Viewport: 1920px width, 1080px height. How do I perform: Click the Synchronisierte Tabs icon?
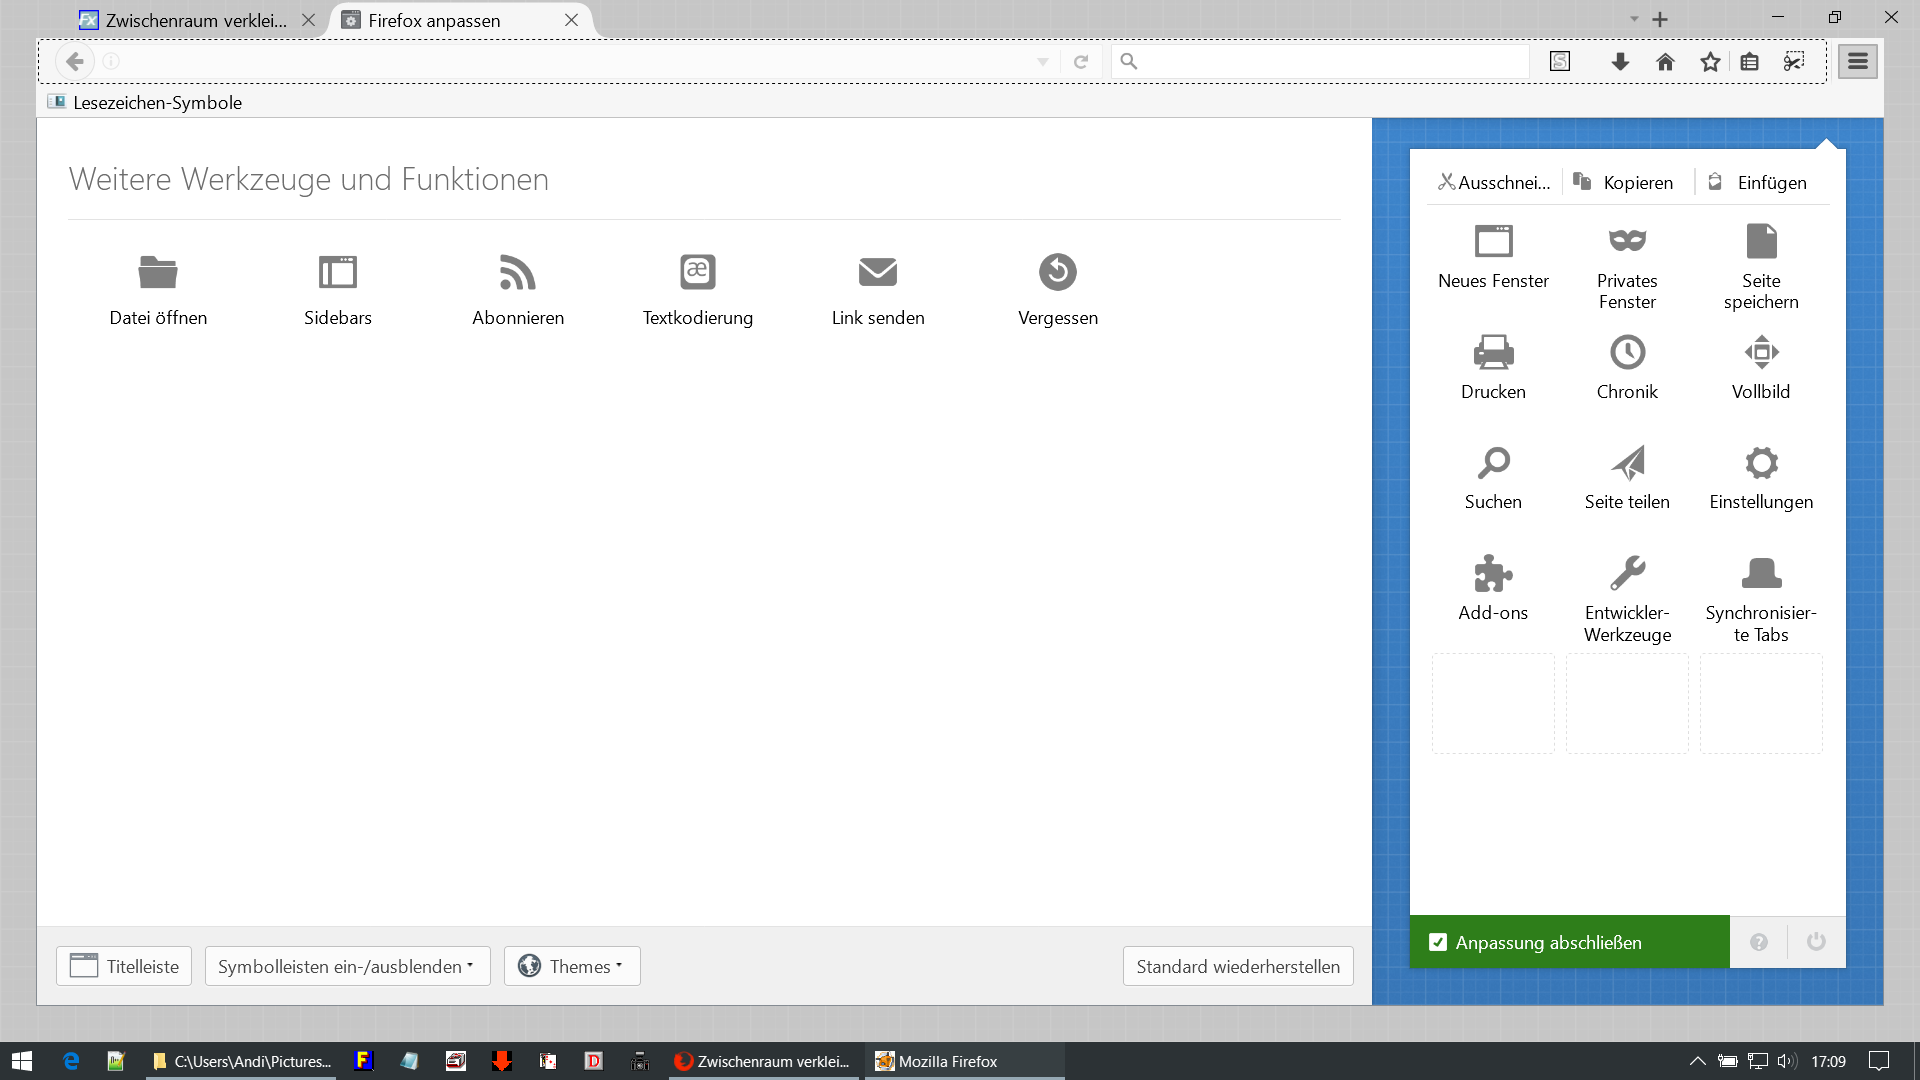click(x=1761, y=573)
